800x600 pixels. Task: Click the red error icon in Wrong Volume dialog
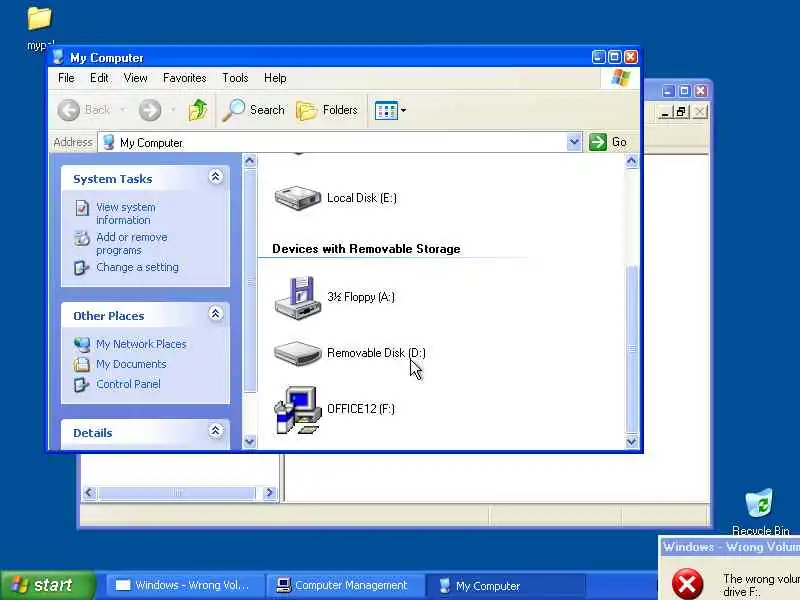coord(687,584)
